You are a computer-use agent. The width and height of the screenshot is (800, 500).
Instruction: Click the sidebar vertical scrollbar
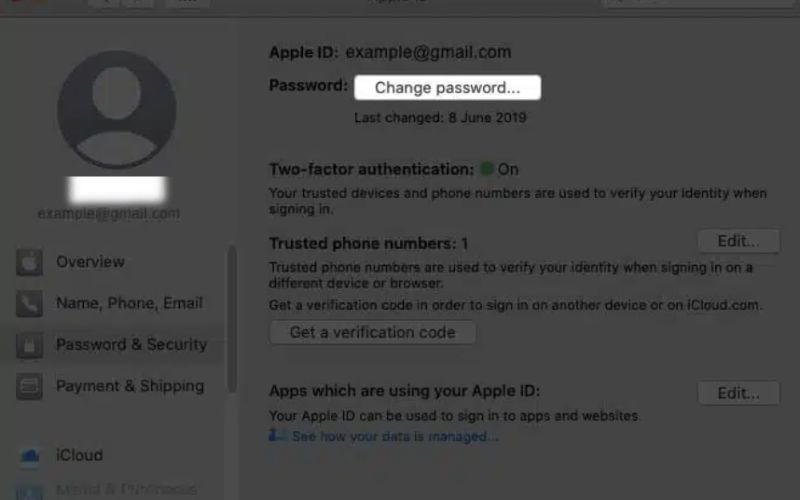232,319
